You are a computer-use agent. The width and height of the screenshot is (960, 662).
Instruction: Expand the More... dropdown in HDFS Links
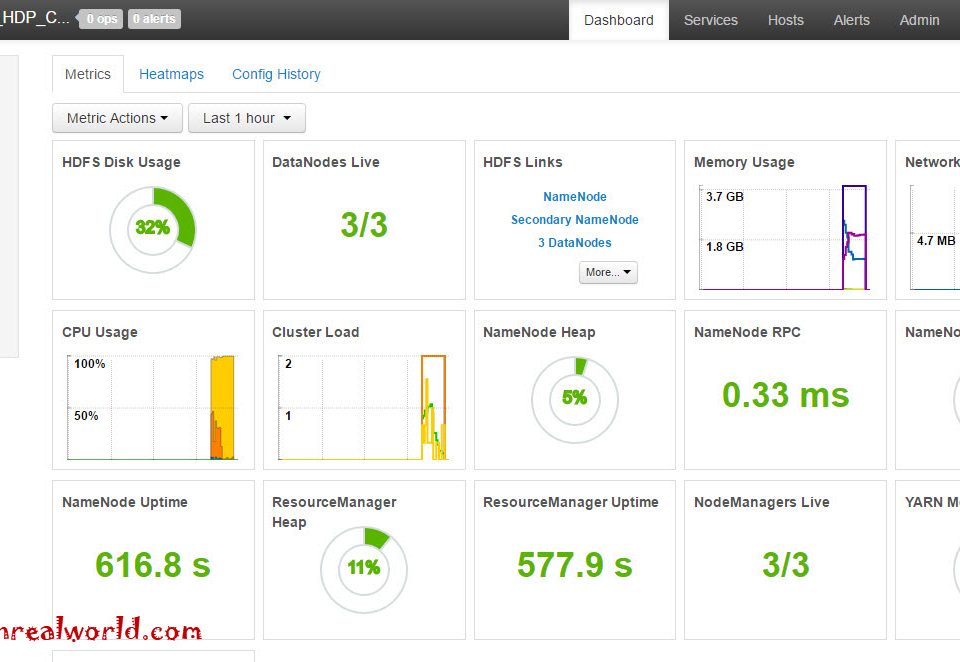[607, 272]
